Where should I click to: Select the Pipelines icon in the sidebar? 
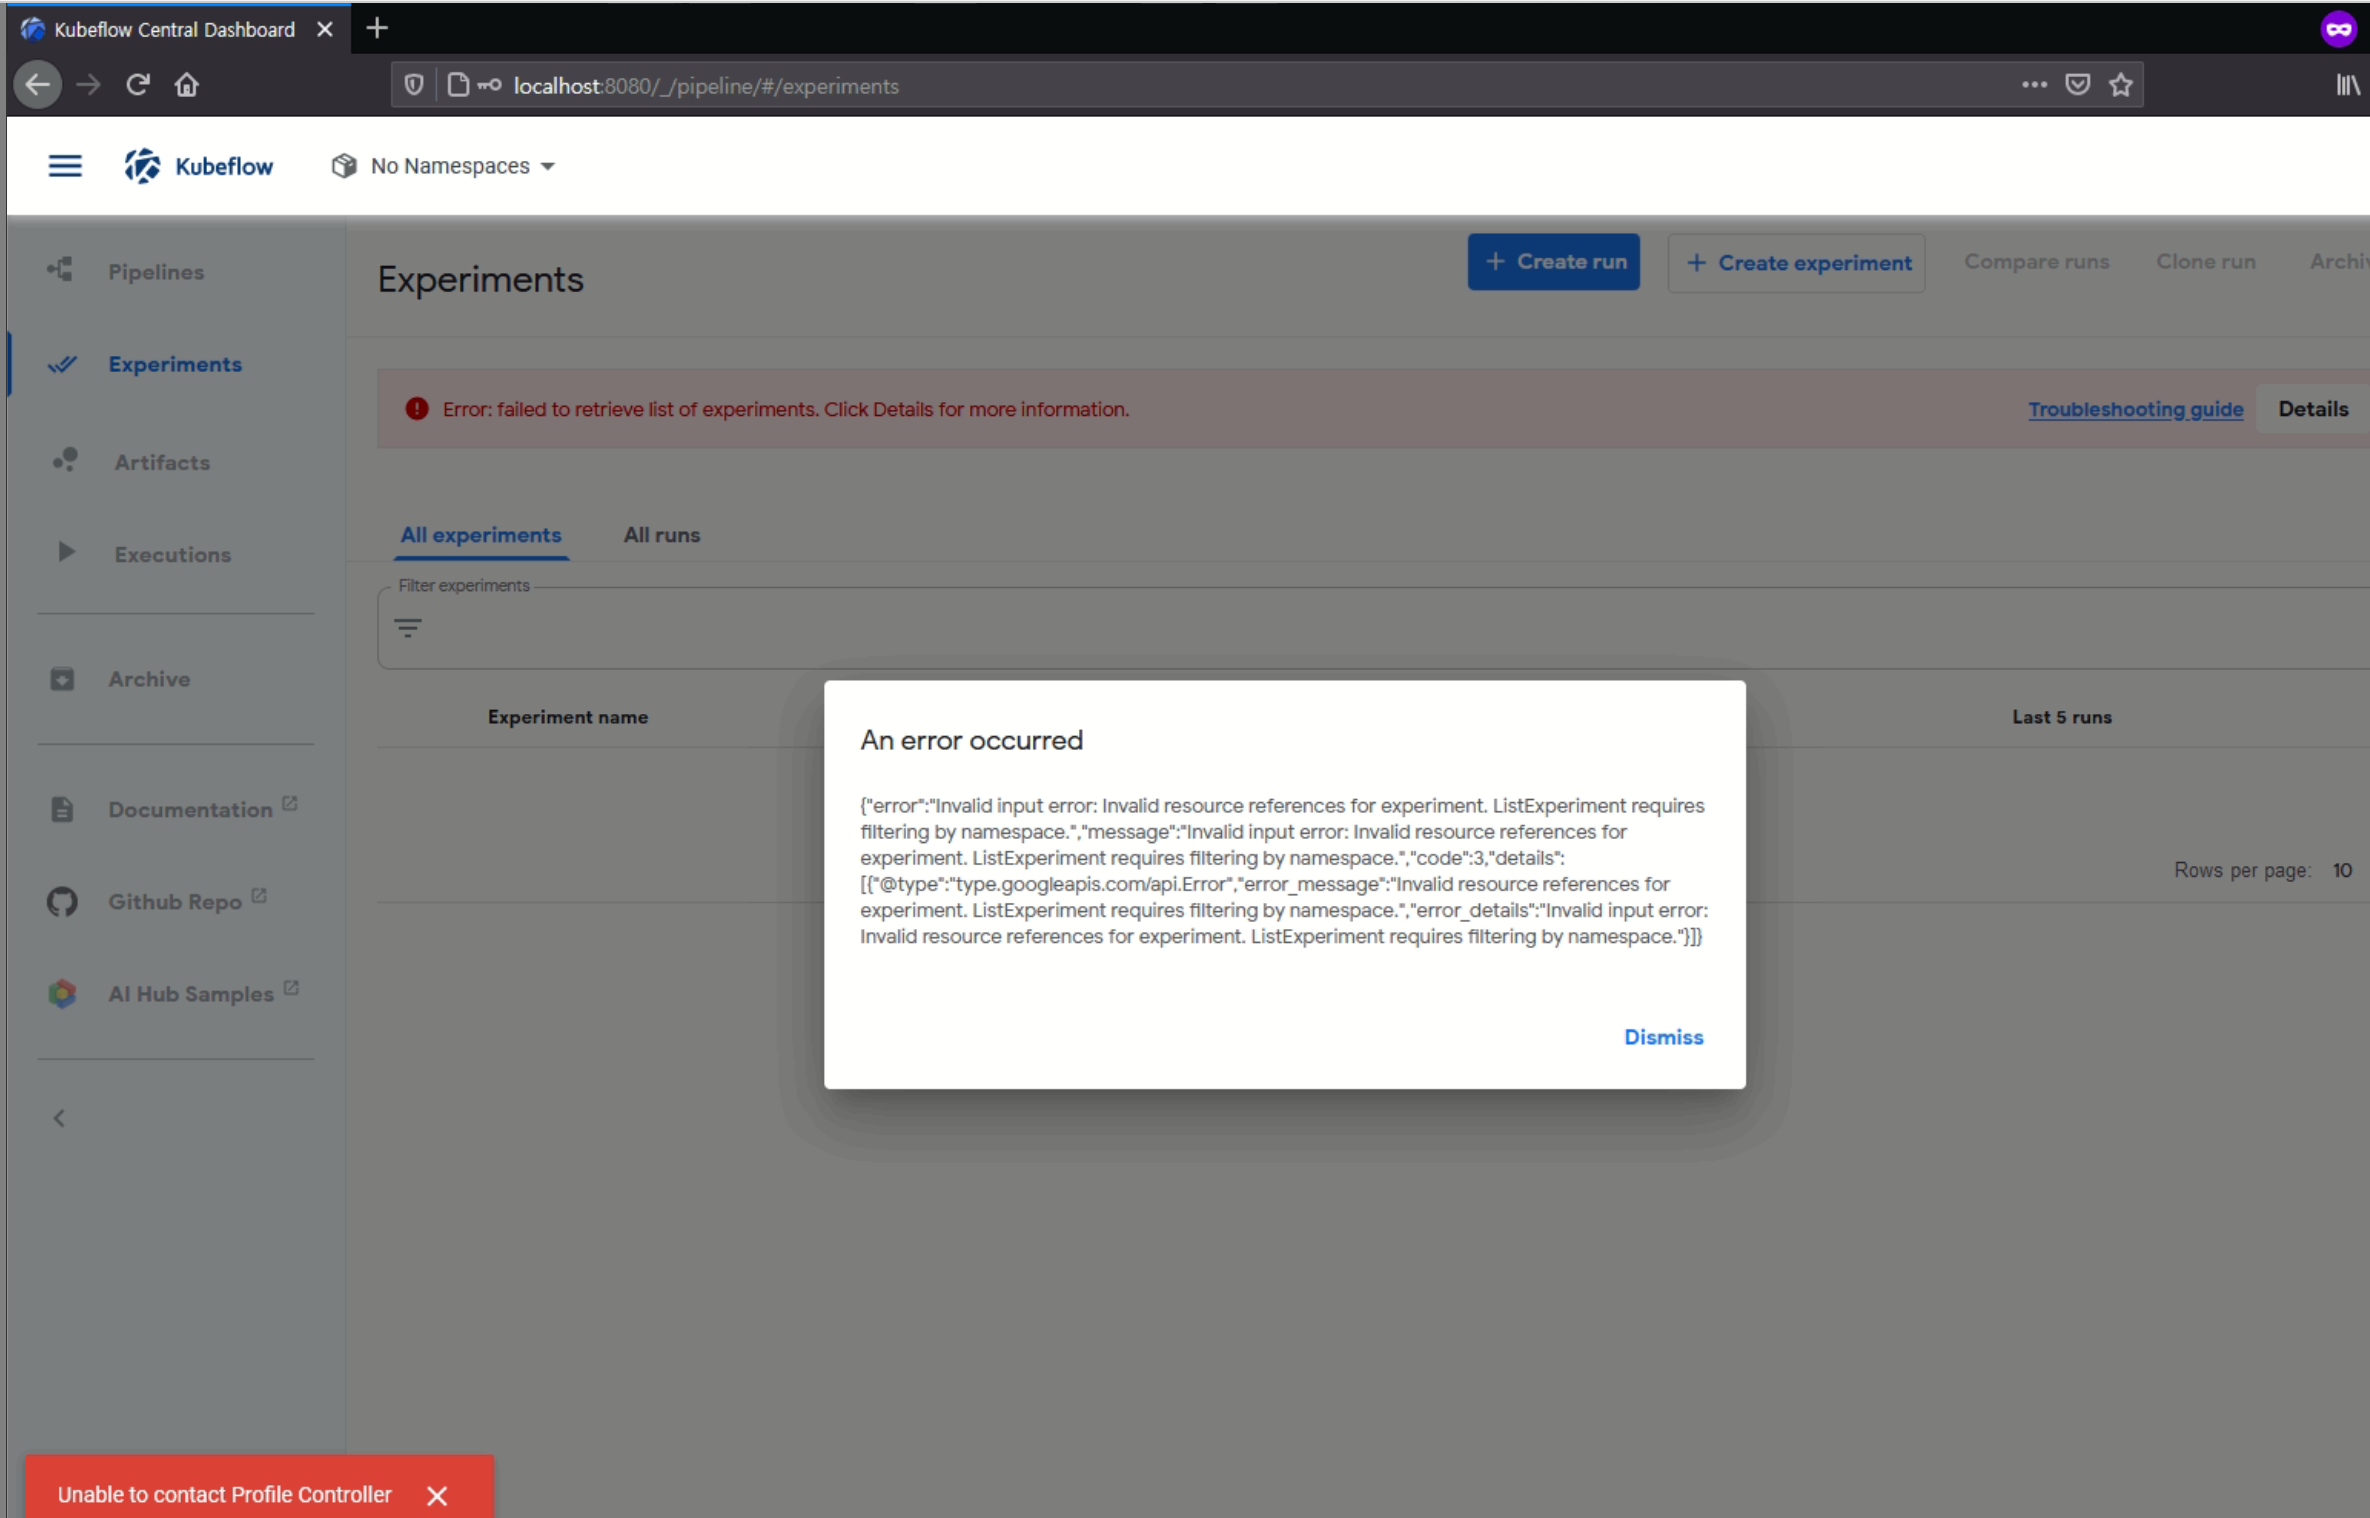click(x=60, y=270)
